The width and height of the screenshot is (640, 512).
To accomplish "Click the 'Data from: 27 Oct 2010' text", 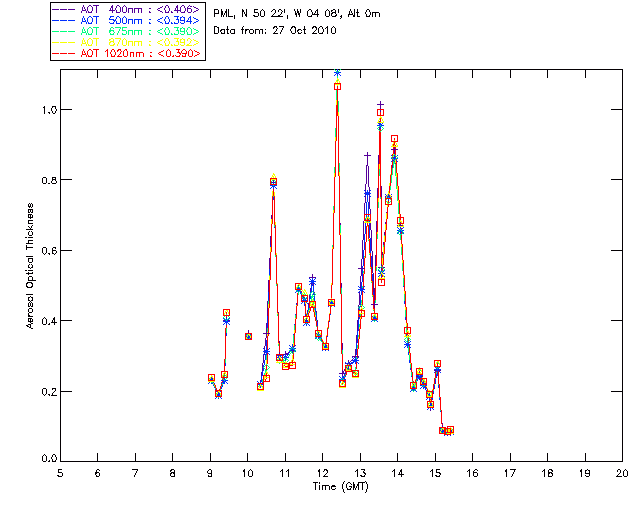I will pyautogui.click(x=275, y=31).
